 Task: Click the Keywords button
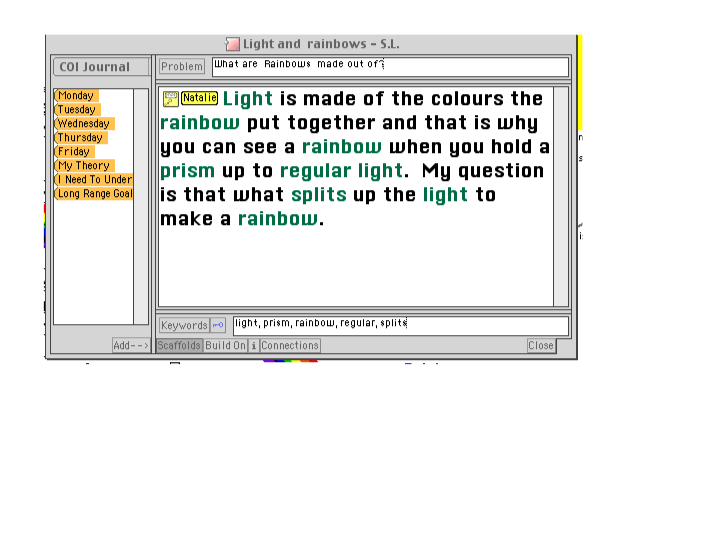(185, 325)
